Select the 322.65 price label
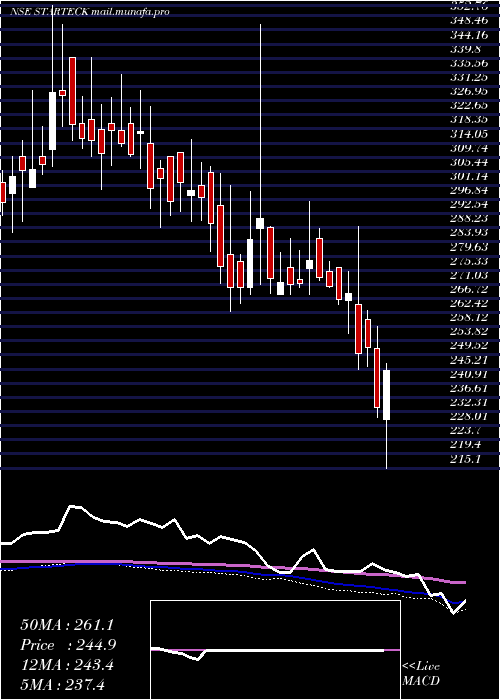 (x=468, y=105)
